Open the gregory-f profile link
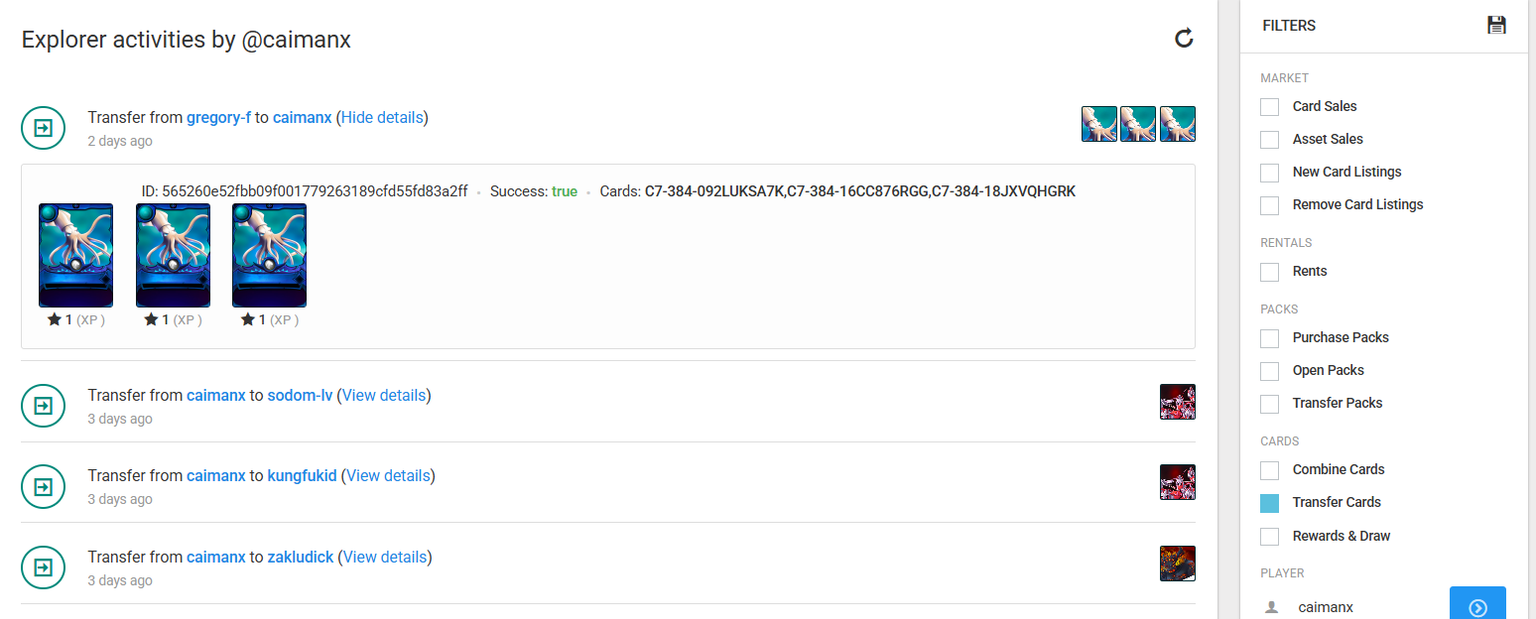1536x619 pixels. tap(219, 117)
